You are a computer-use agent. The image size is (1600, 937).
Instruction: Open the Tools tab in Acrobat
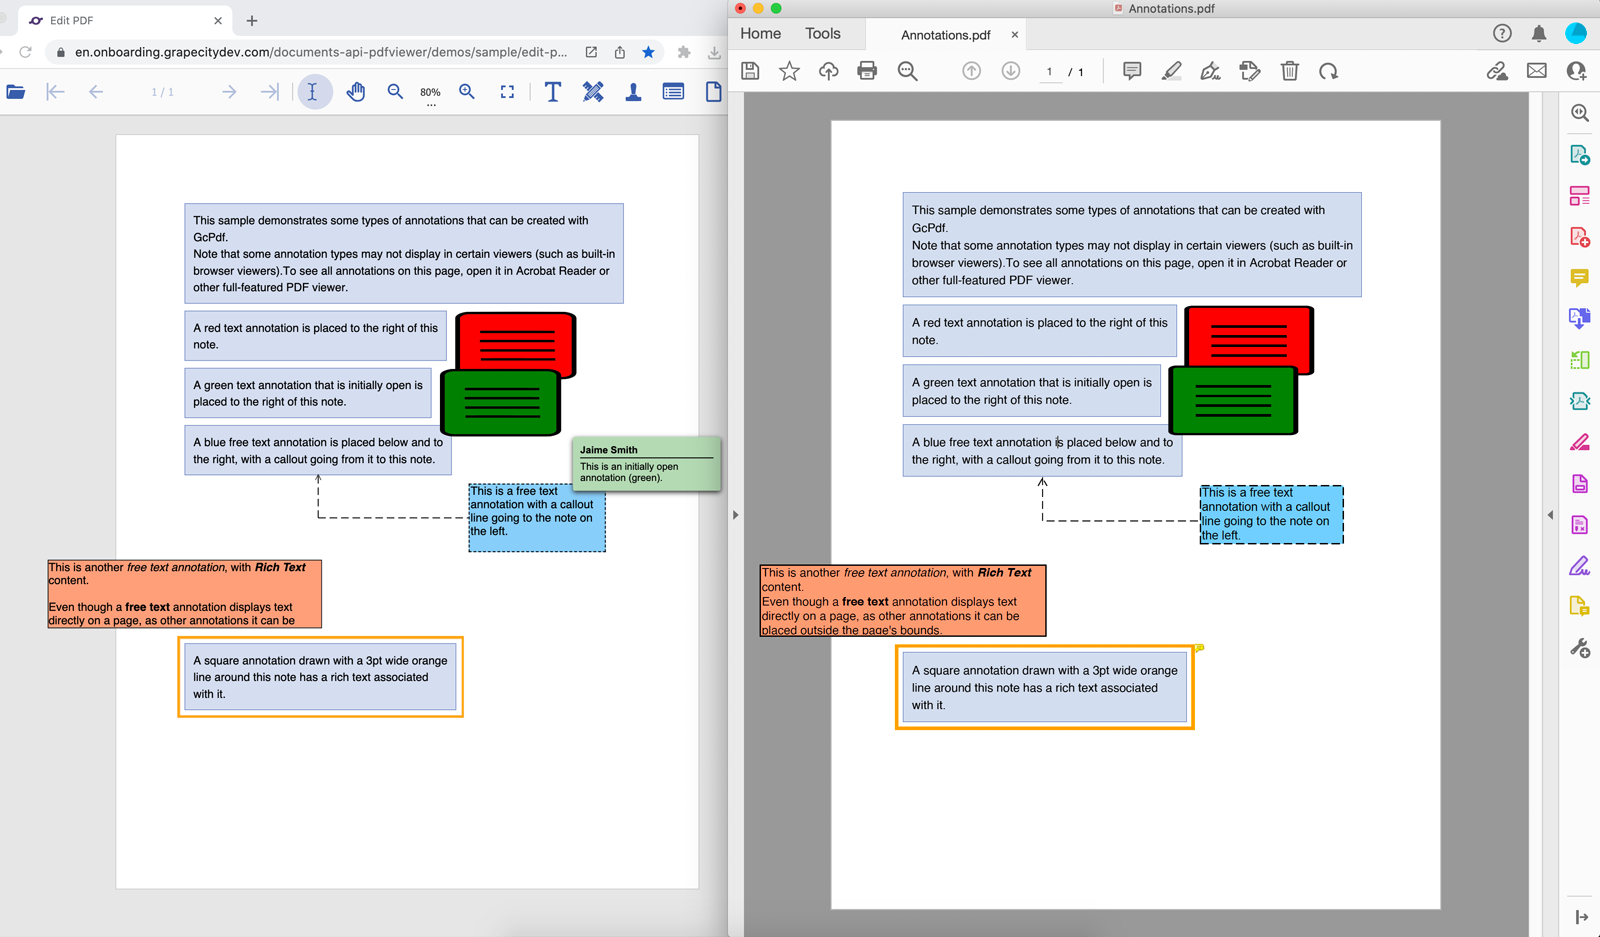click(823, 34)
